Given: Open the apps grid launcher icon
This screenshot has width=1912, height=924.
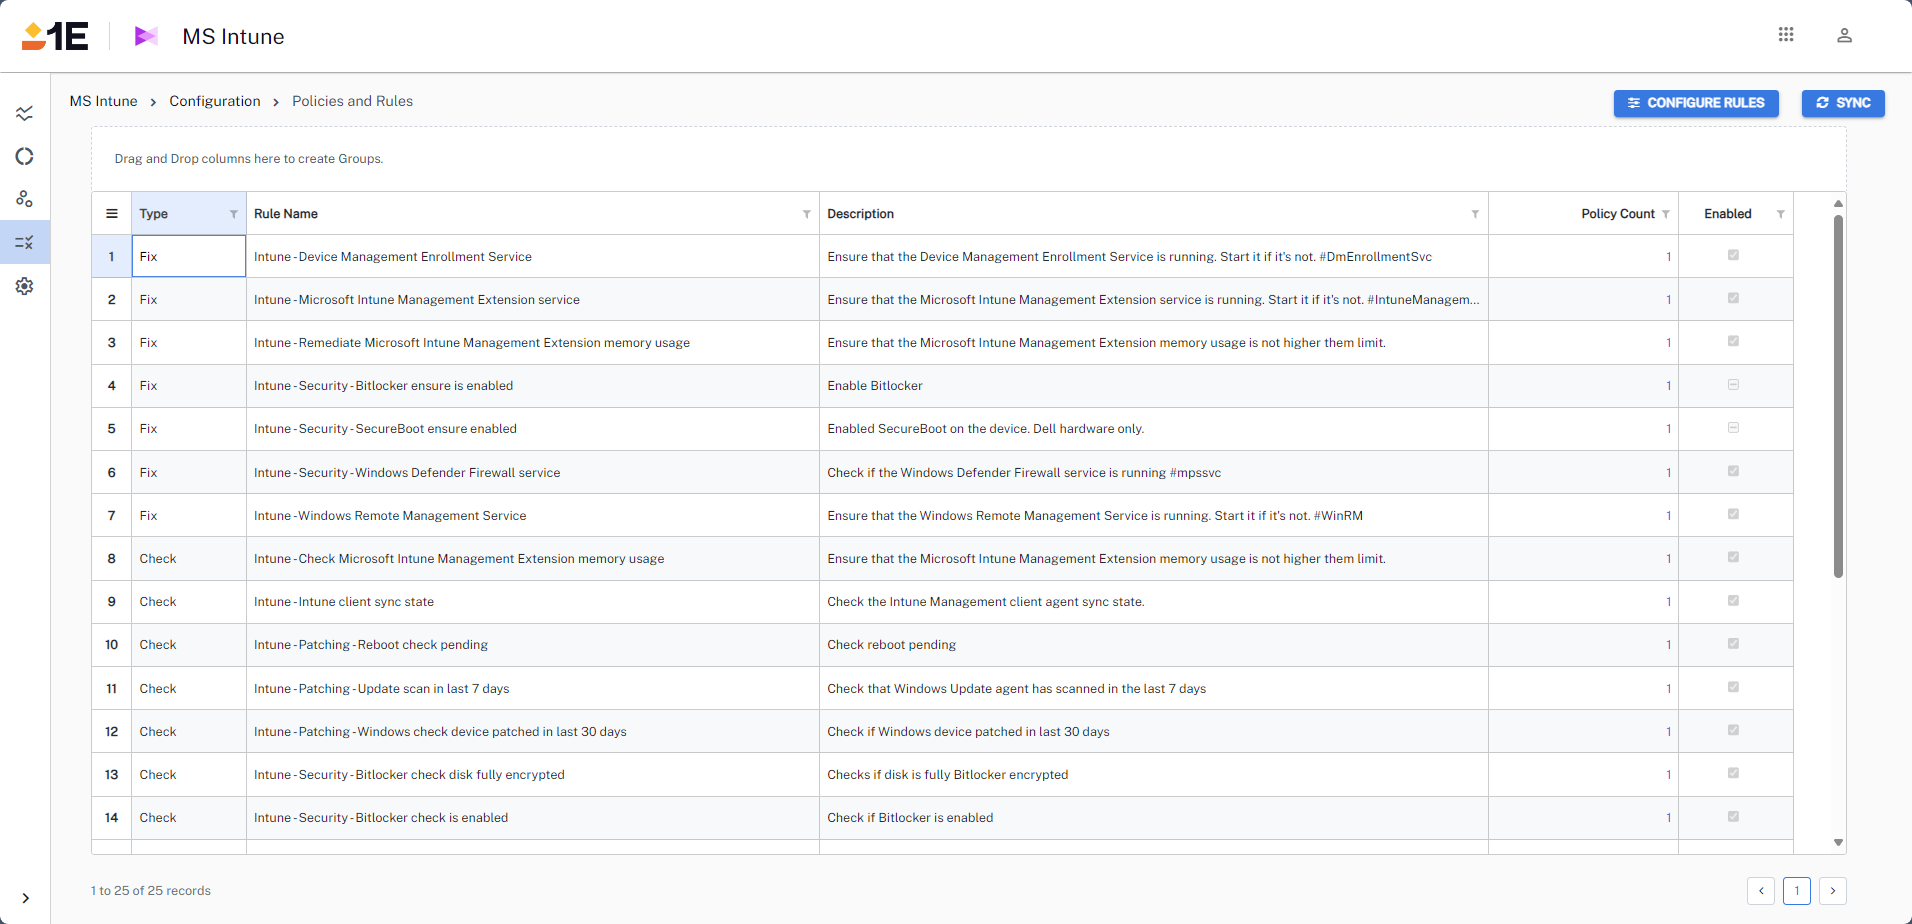Looking at the screenshot, I should [1785, 35].
